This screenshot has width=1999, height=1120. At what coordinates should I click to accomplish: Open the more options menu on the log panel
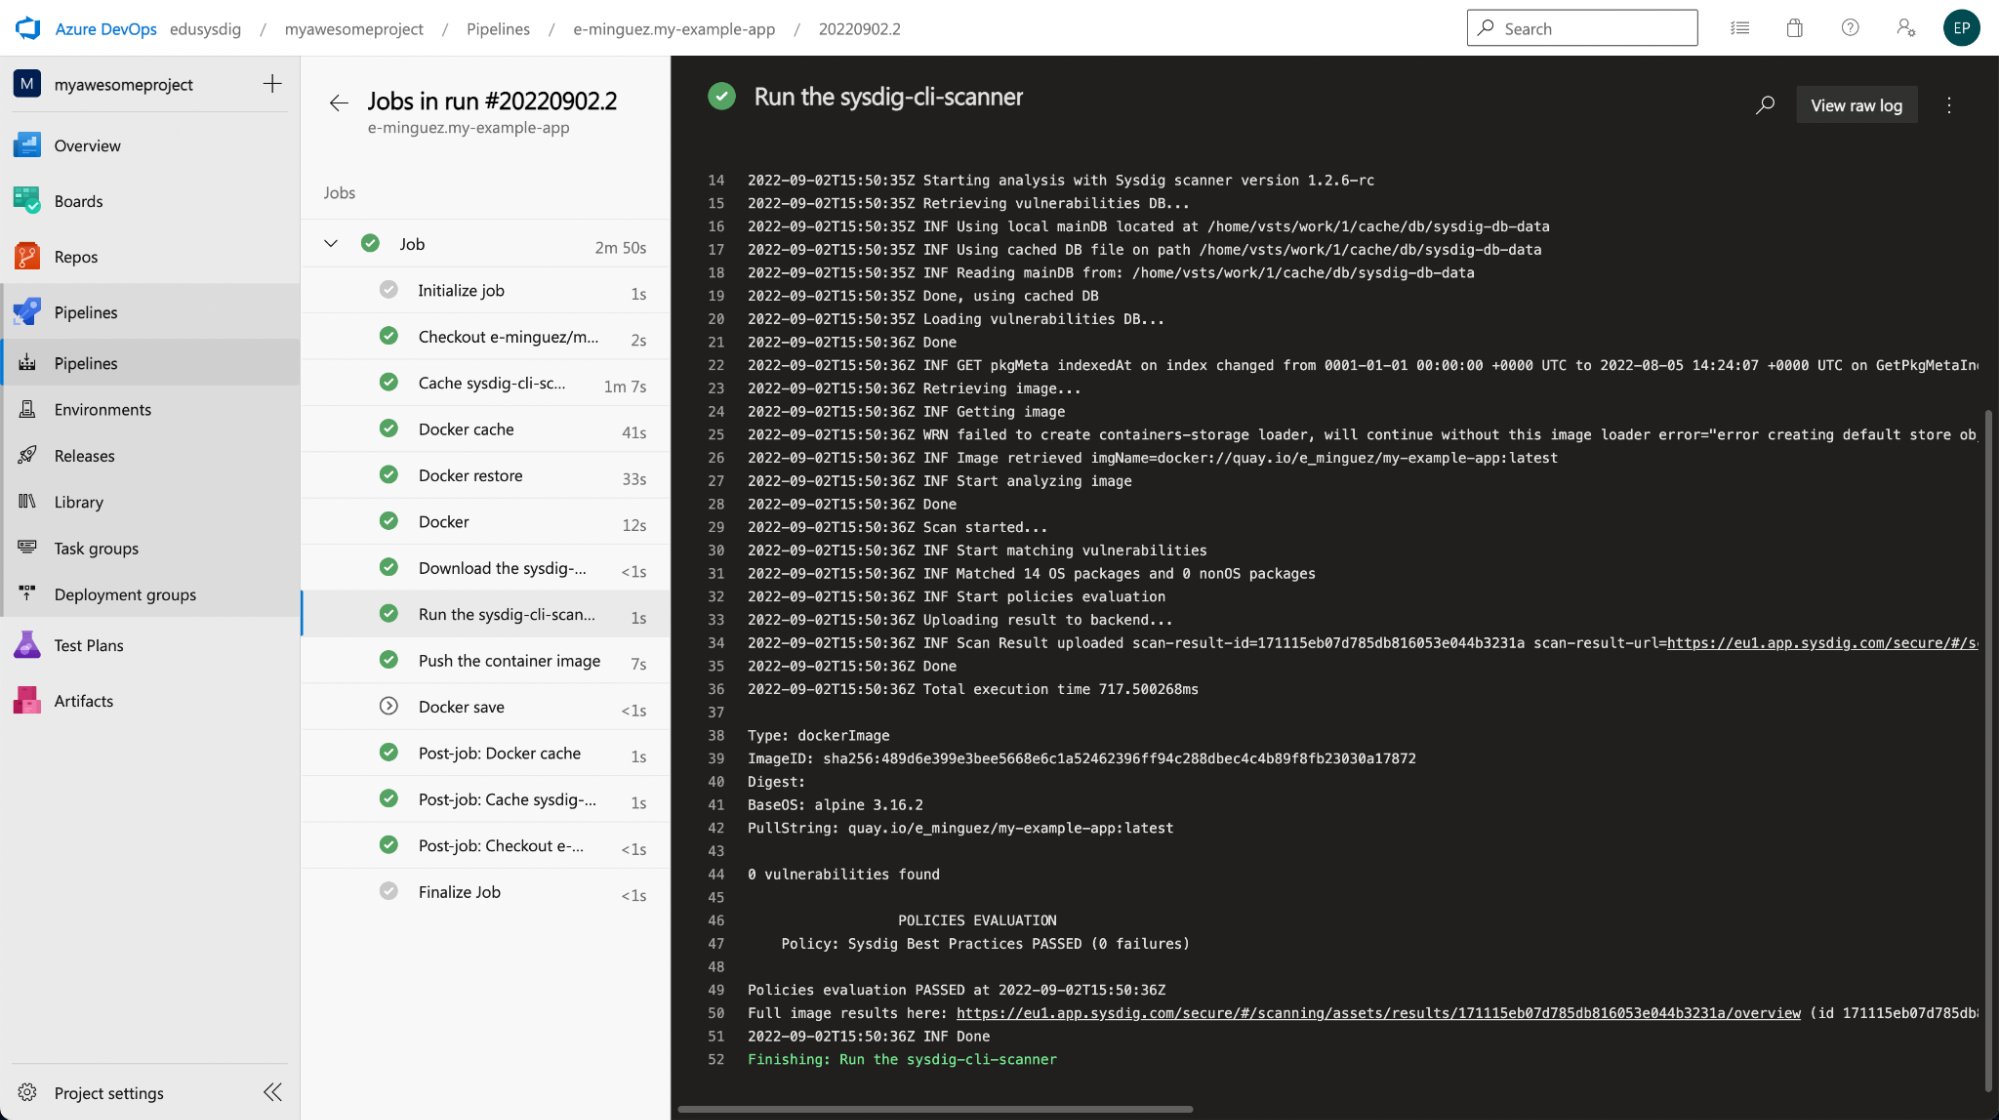[x=1948, y=104]
